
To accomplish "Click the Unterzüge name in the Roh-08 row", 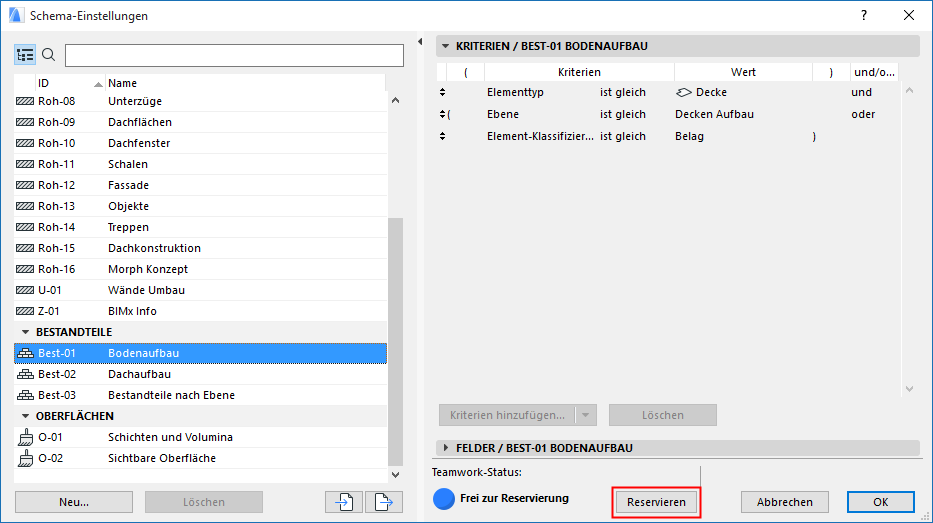I will (x=135, y=101).
